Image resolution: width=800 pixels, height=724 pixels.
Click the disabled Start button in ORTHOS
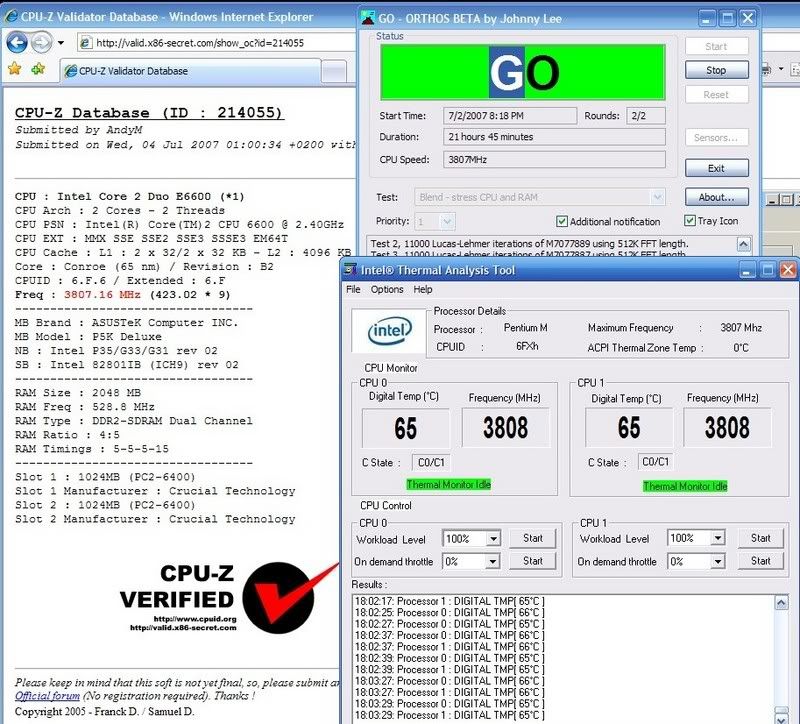pos(716,46)
